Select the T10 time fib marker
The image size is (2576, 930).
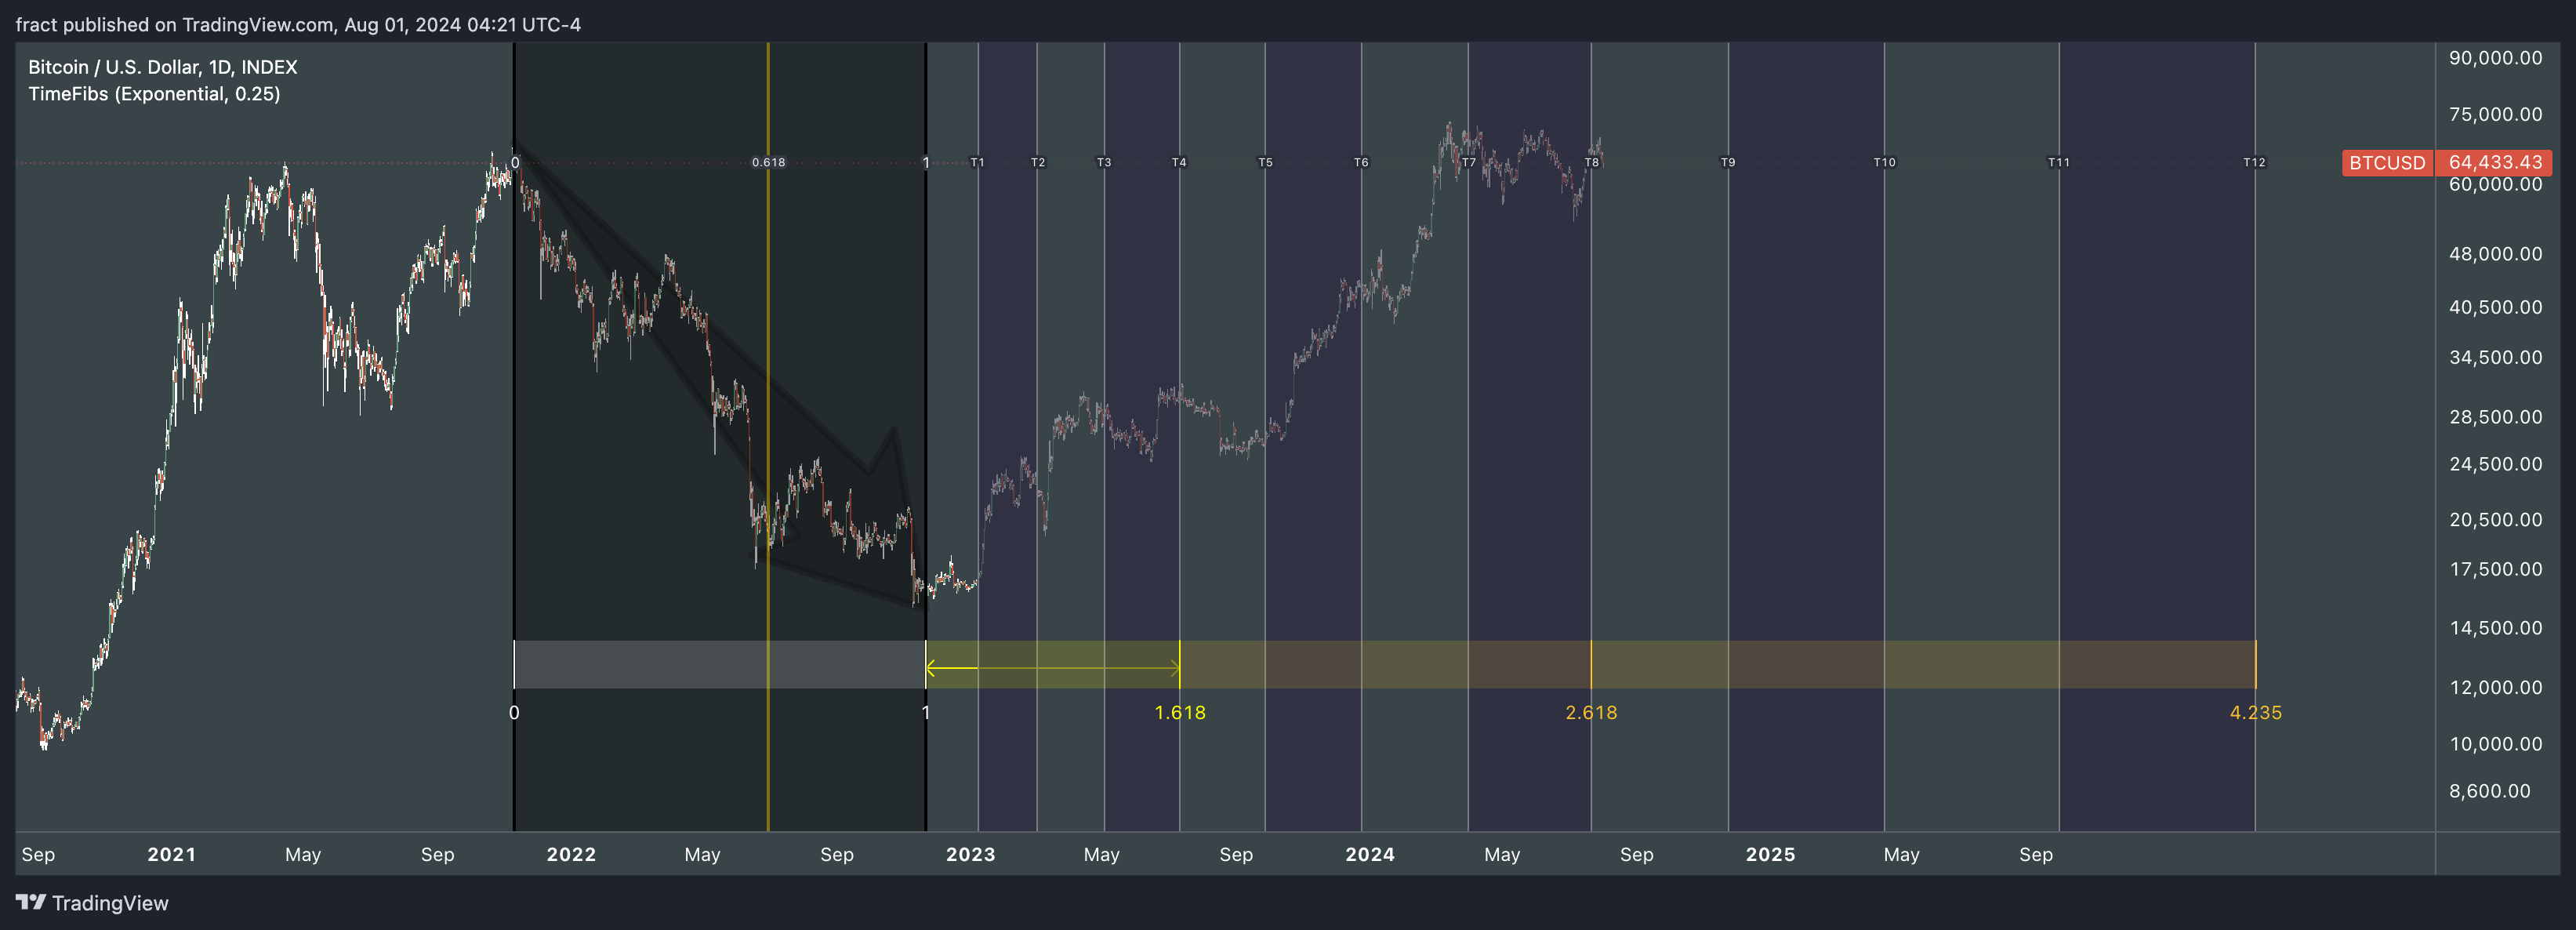[x=1884, y=162]
